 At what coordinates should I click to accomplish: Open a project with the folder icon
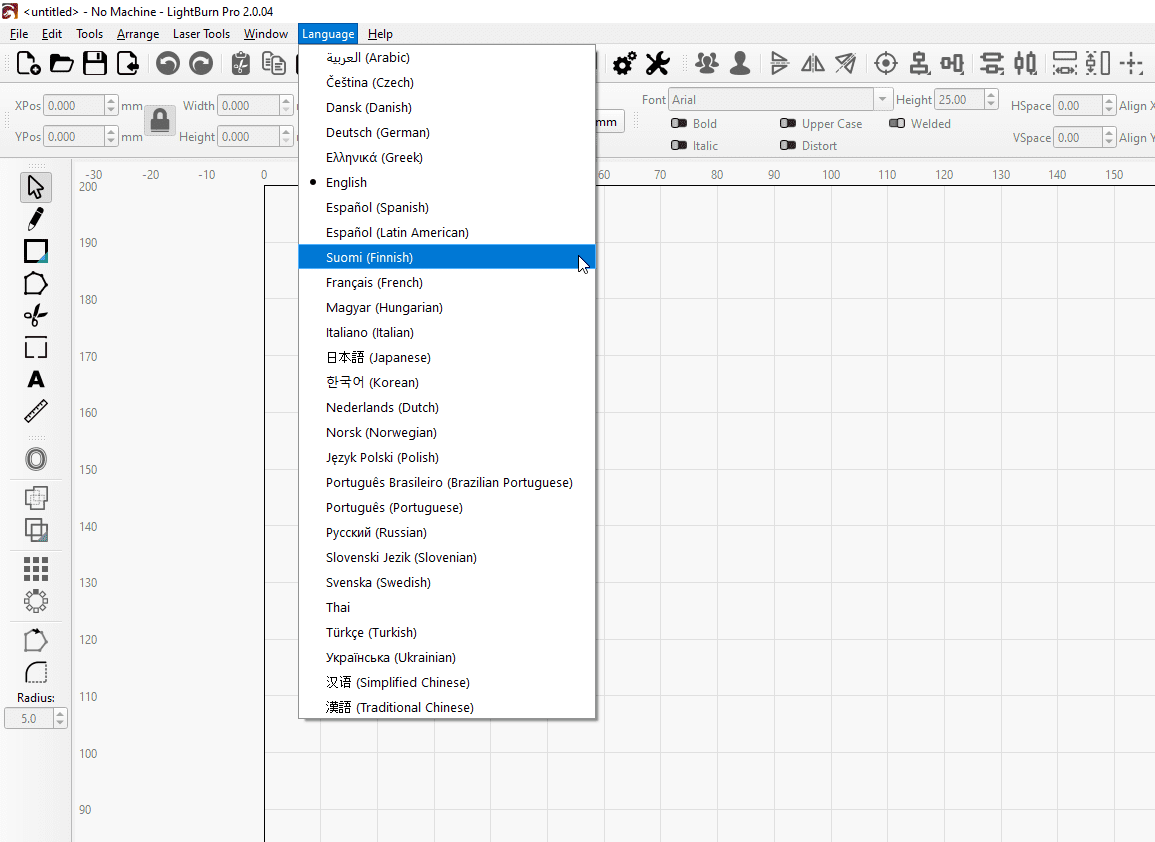click(x=61, y=63)
